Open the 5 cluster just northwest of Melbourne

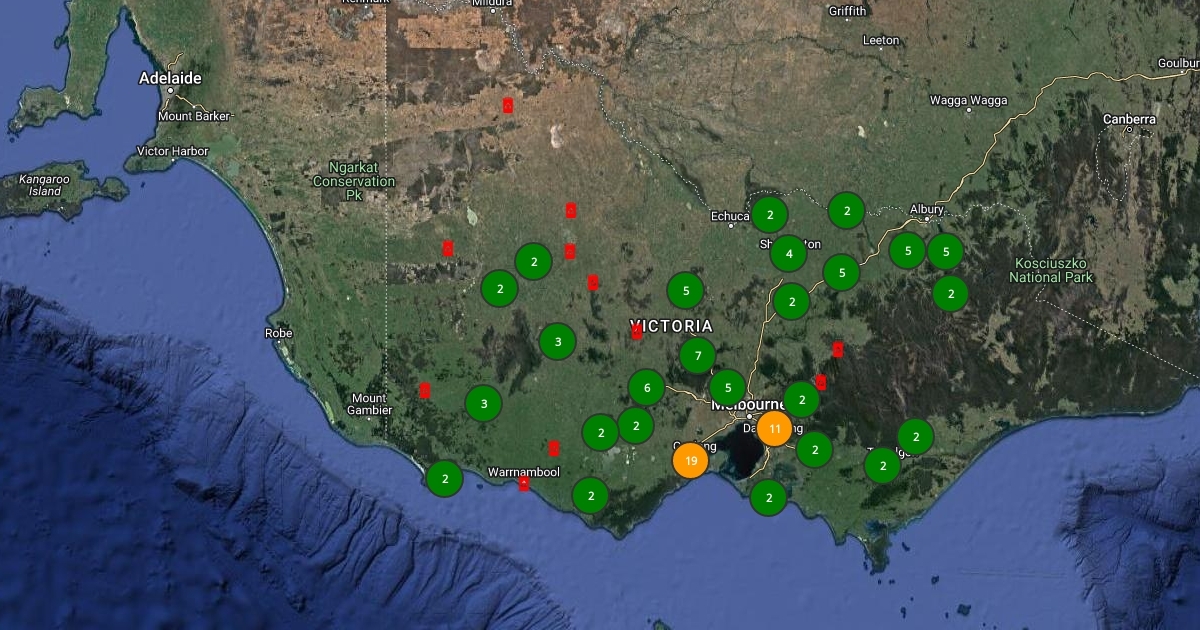pyautogui.click(x=727, y=388)
